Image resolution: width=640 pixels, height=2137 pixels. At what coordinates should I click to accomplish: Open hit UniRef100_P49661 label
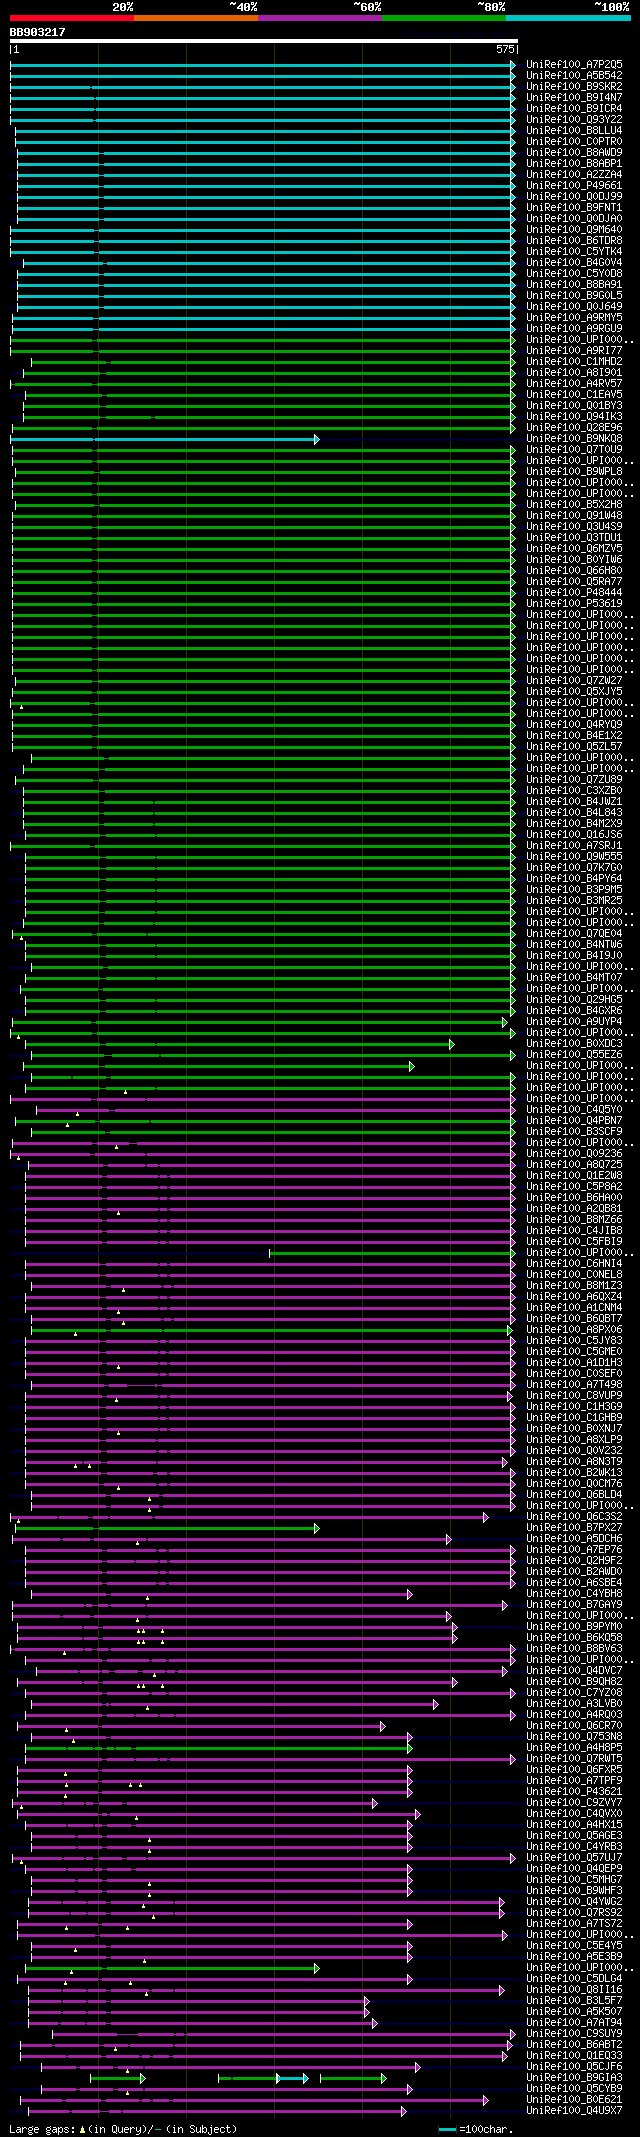click(x=574, y=185)
